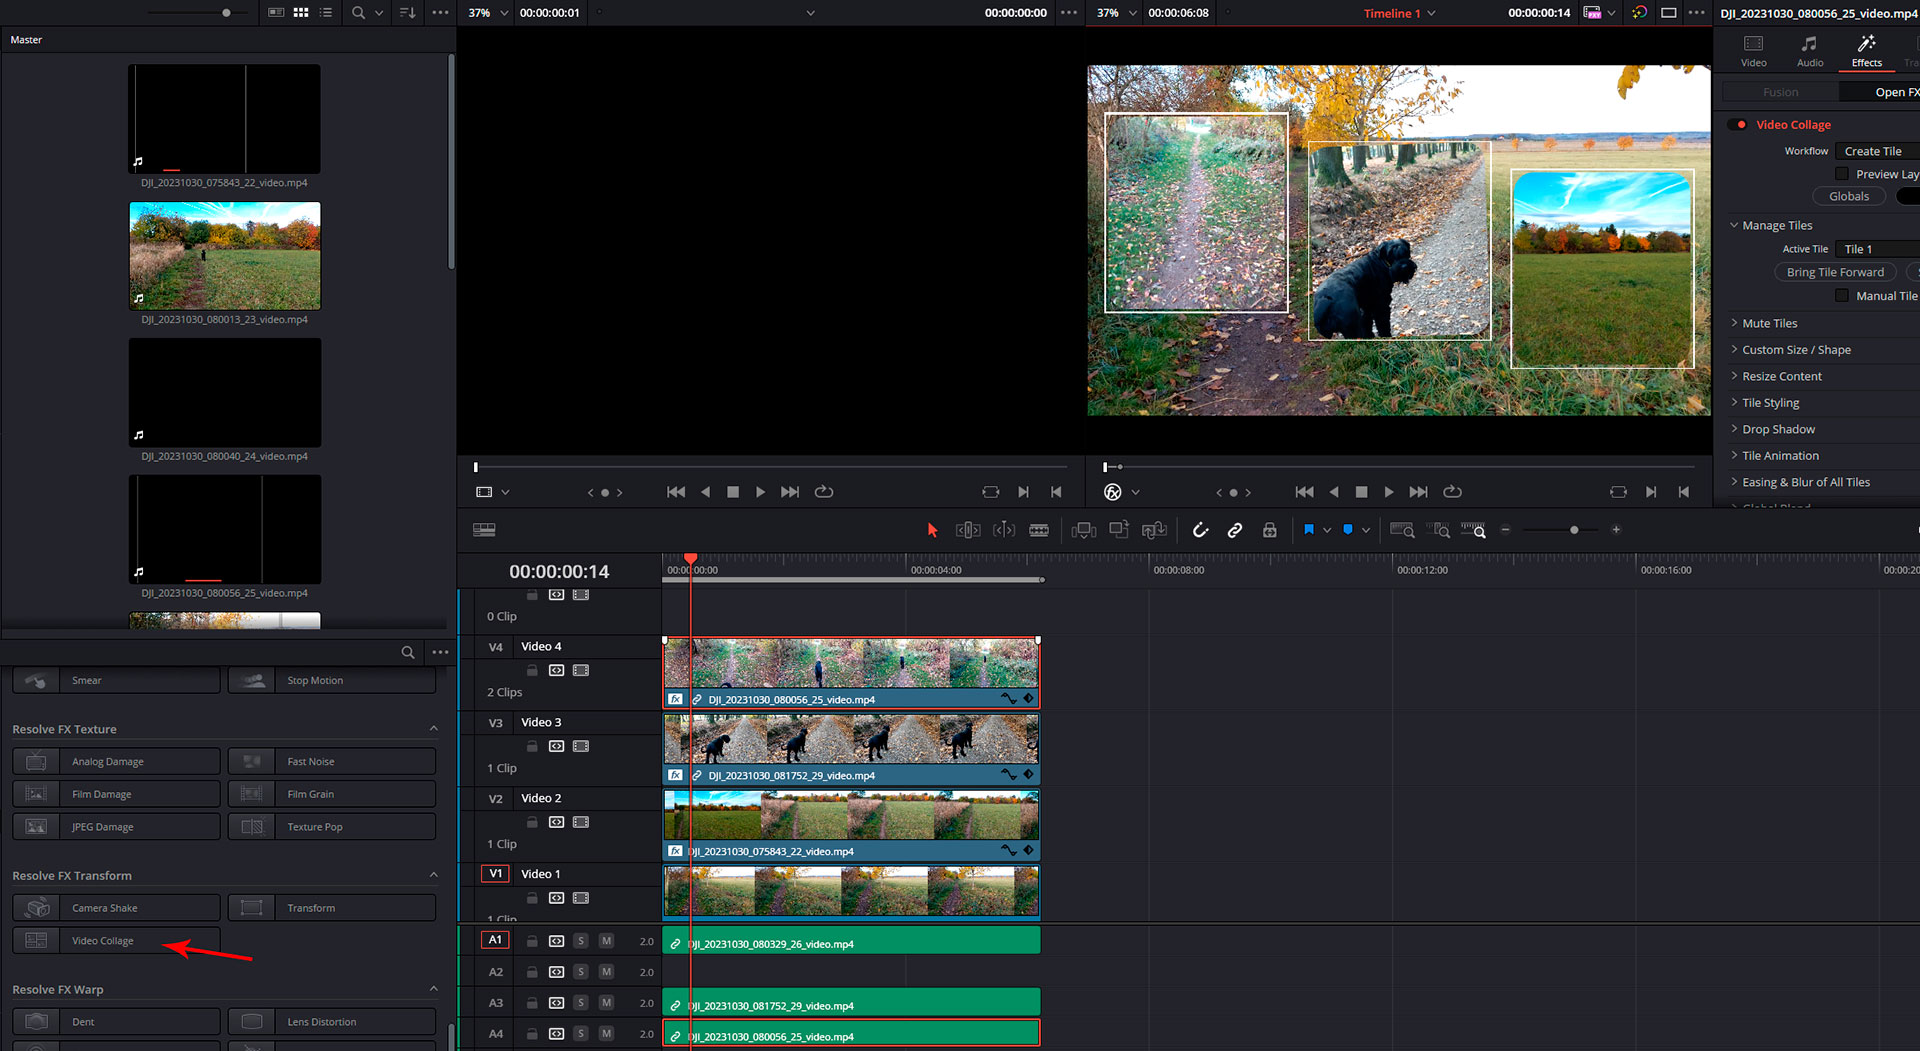1920x1051 pixels.
Task: Toggle Linked Selection chain icon
Action: coord(1235,530)
